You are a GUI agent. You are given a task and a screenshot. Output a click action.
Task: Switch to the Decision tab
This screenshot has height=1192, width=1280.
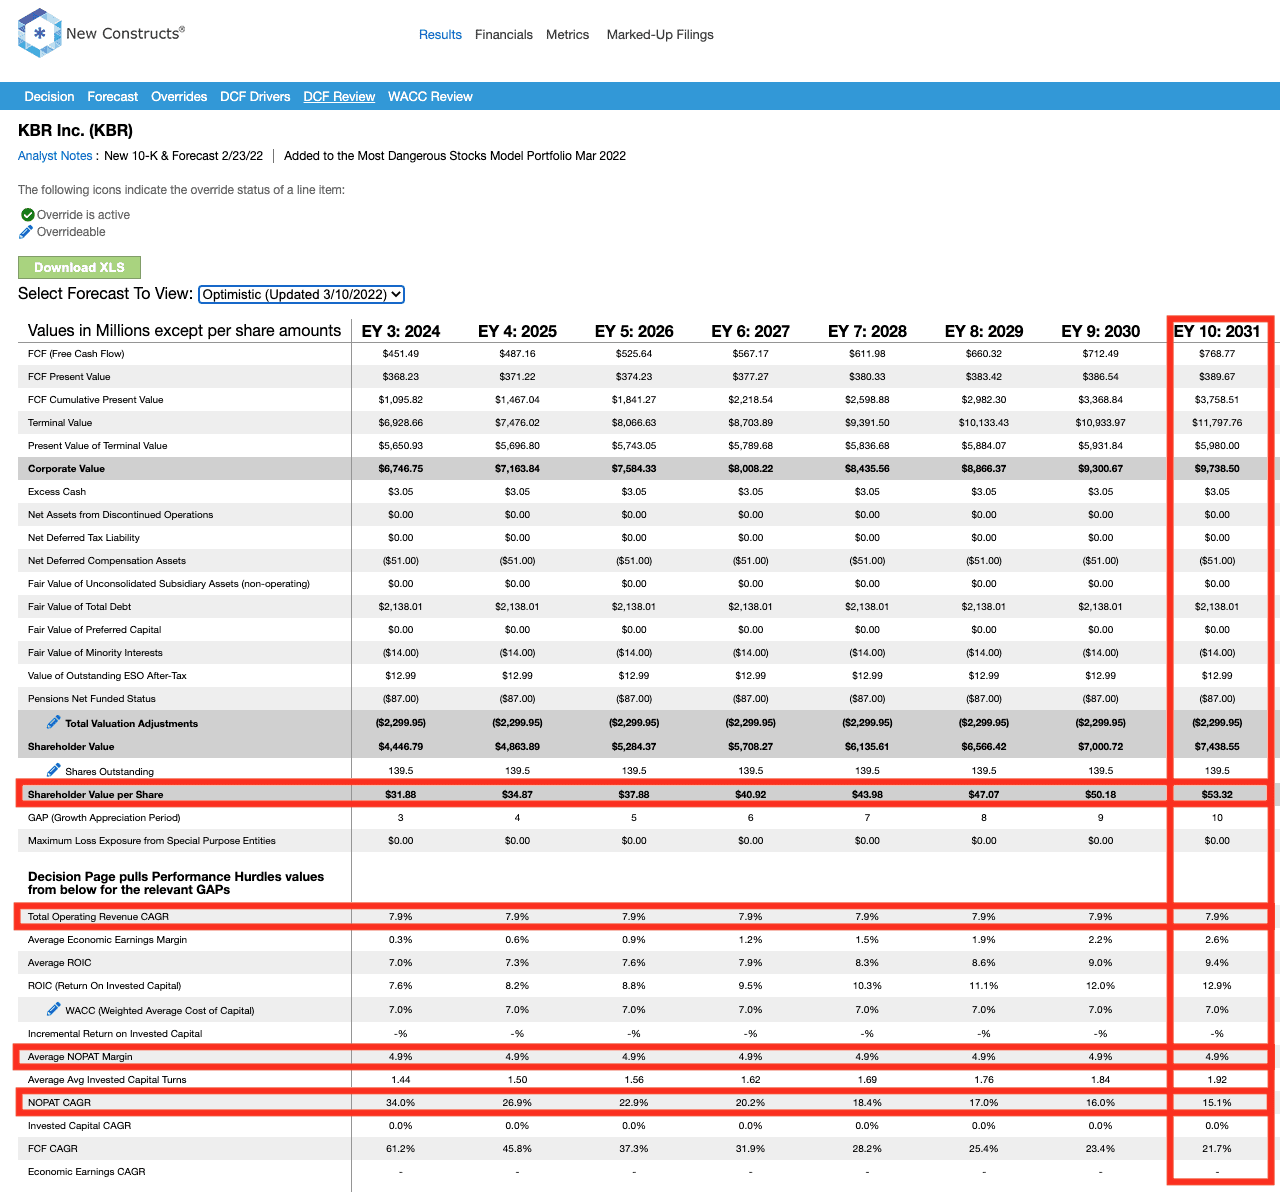[x=49, y=97]
